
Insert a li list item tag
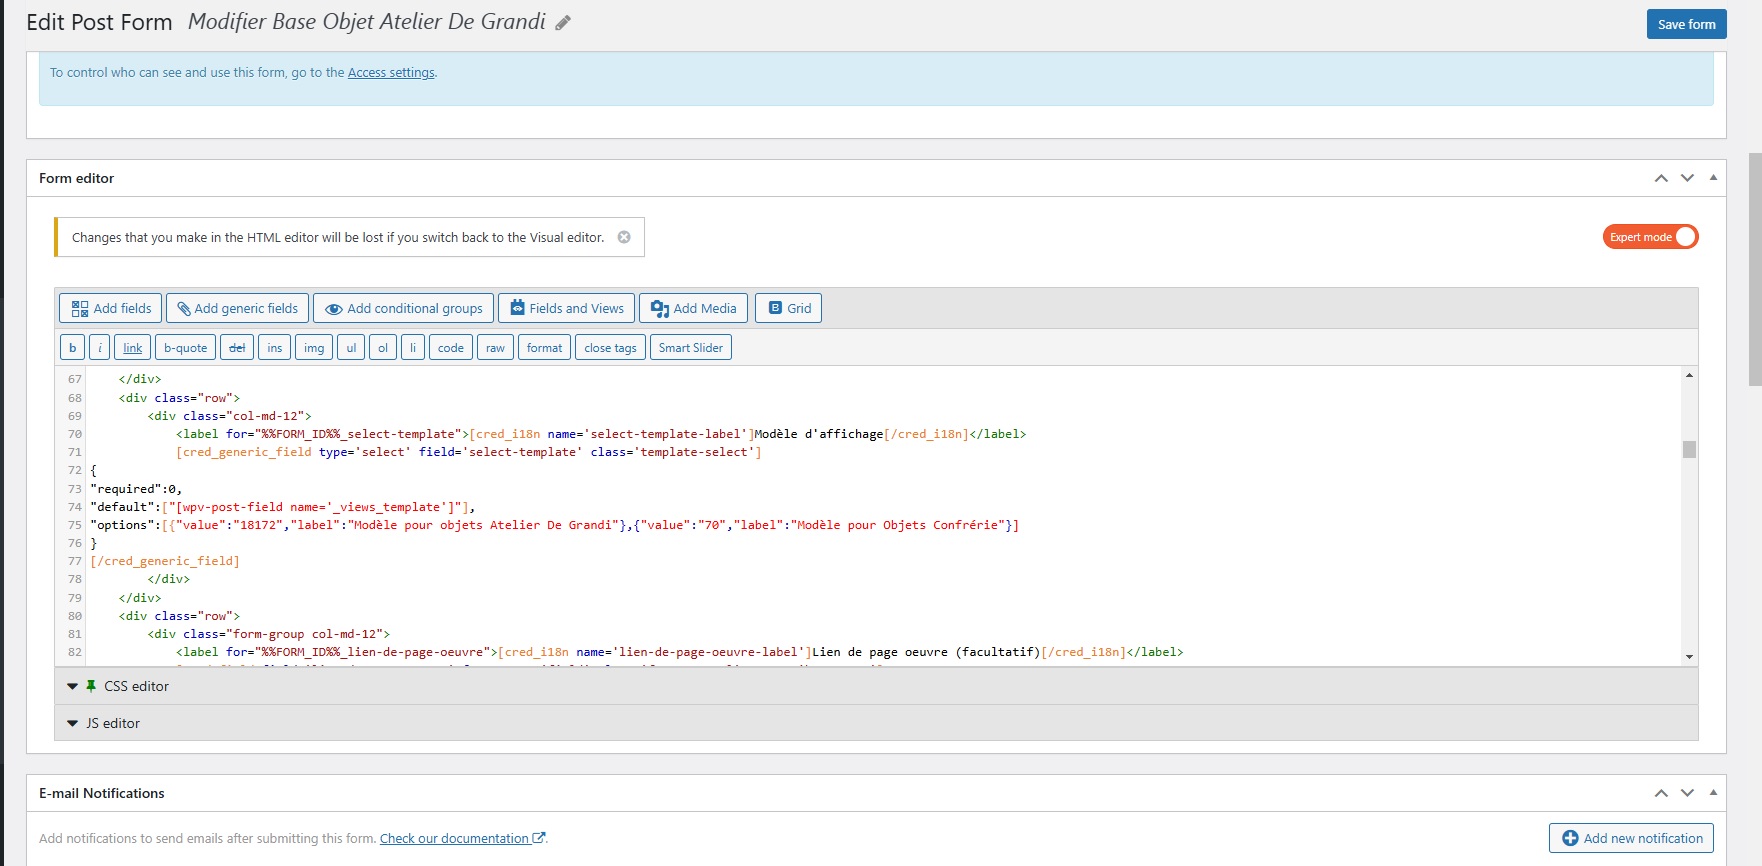(x=413, y=347)
